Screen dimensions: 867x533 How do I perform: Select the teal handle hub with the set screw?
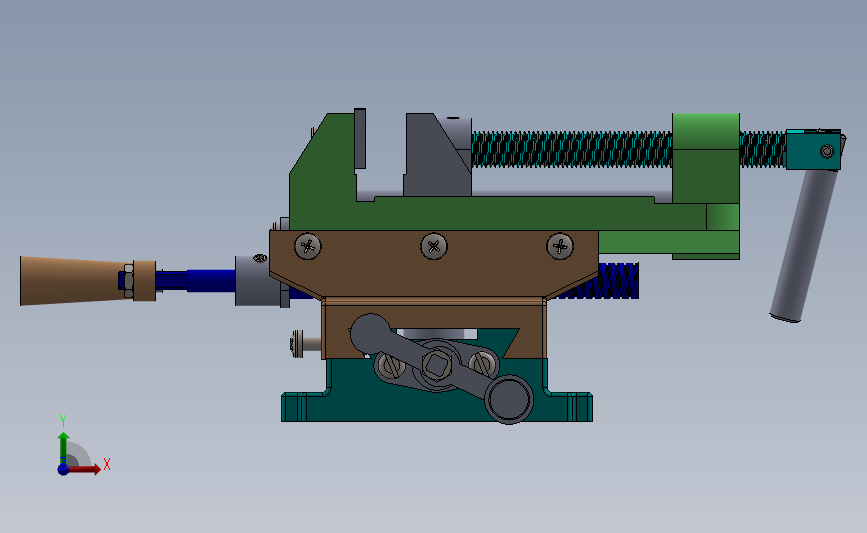point(813,149)
